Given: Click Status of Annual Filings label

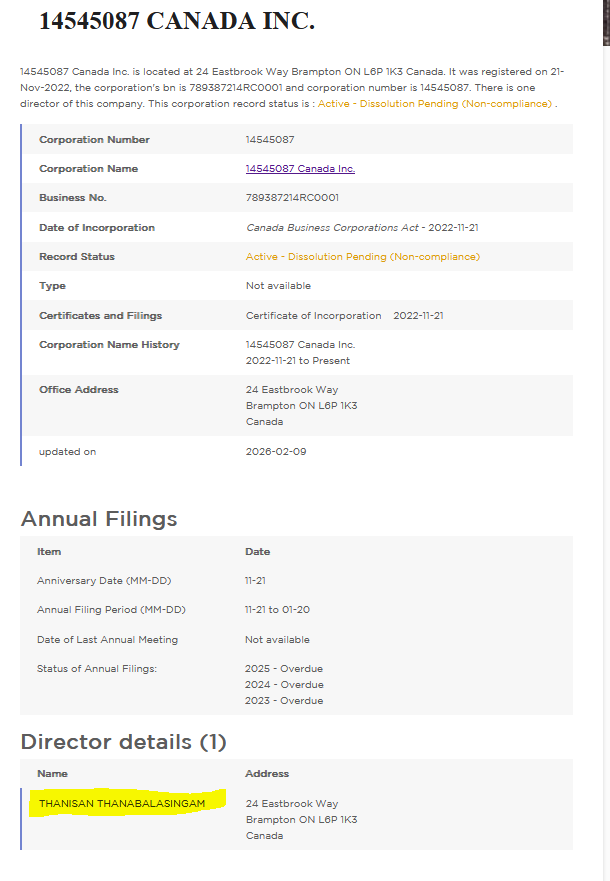Looking at the screenshot, I should (x=97, y=669).
